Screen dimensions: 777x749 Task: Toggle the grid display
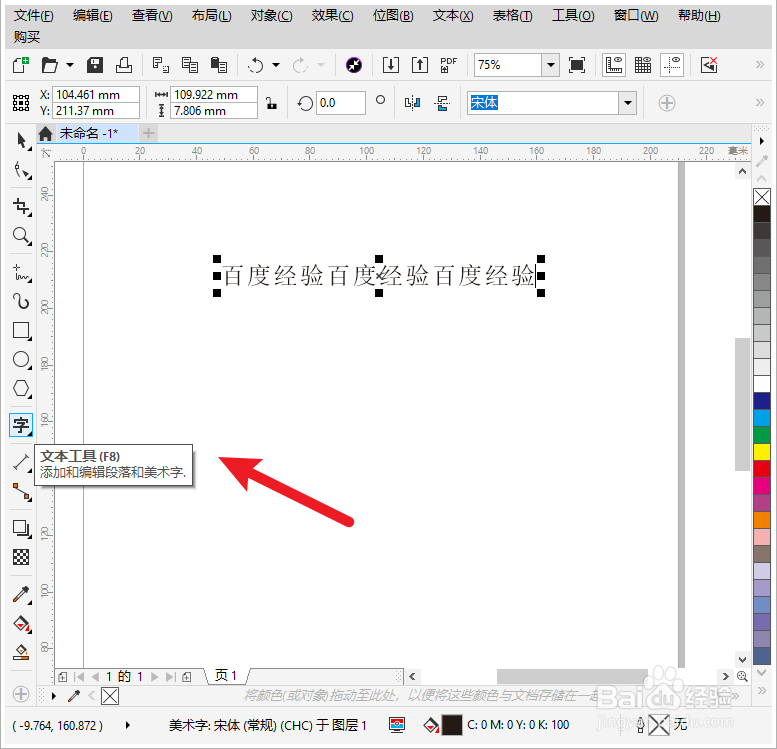point(643,65)
